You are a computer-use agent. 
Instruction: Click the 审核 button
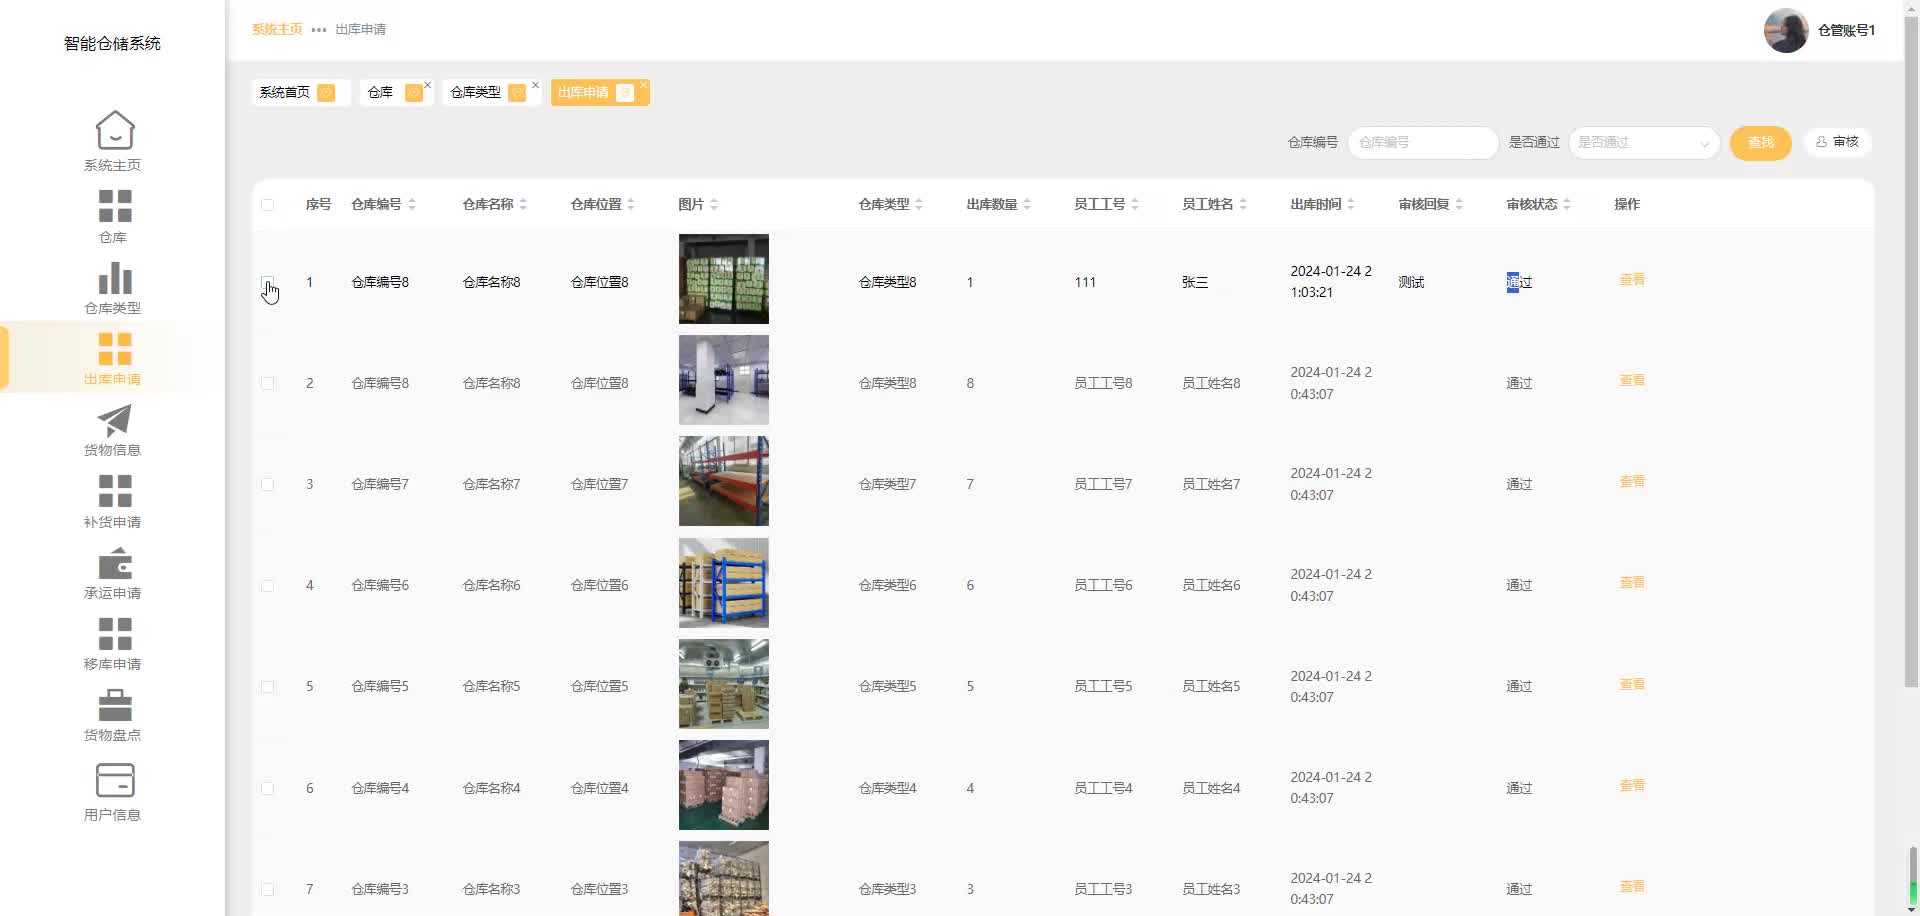point(1837,142)
